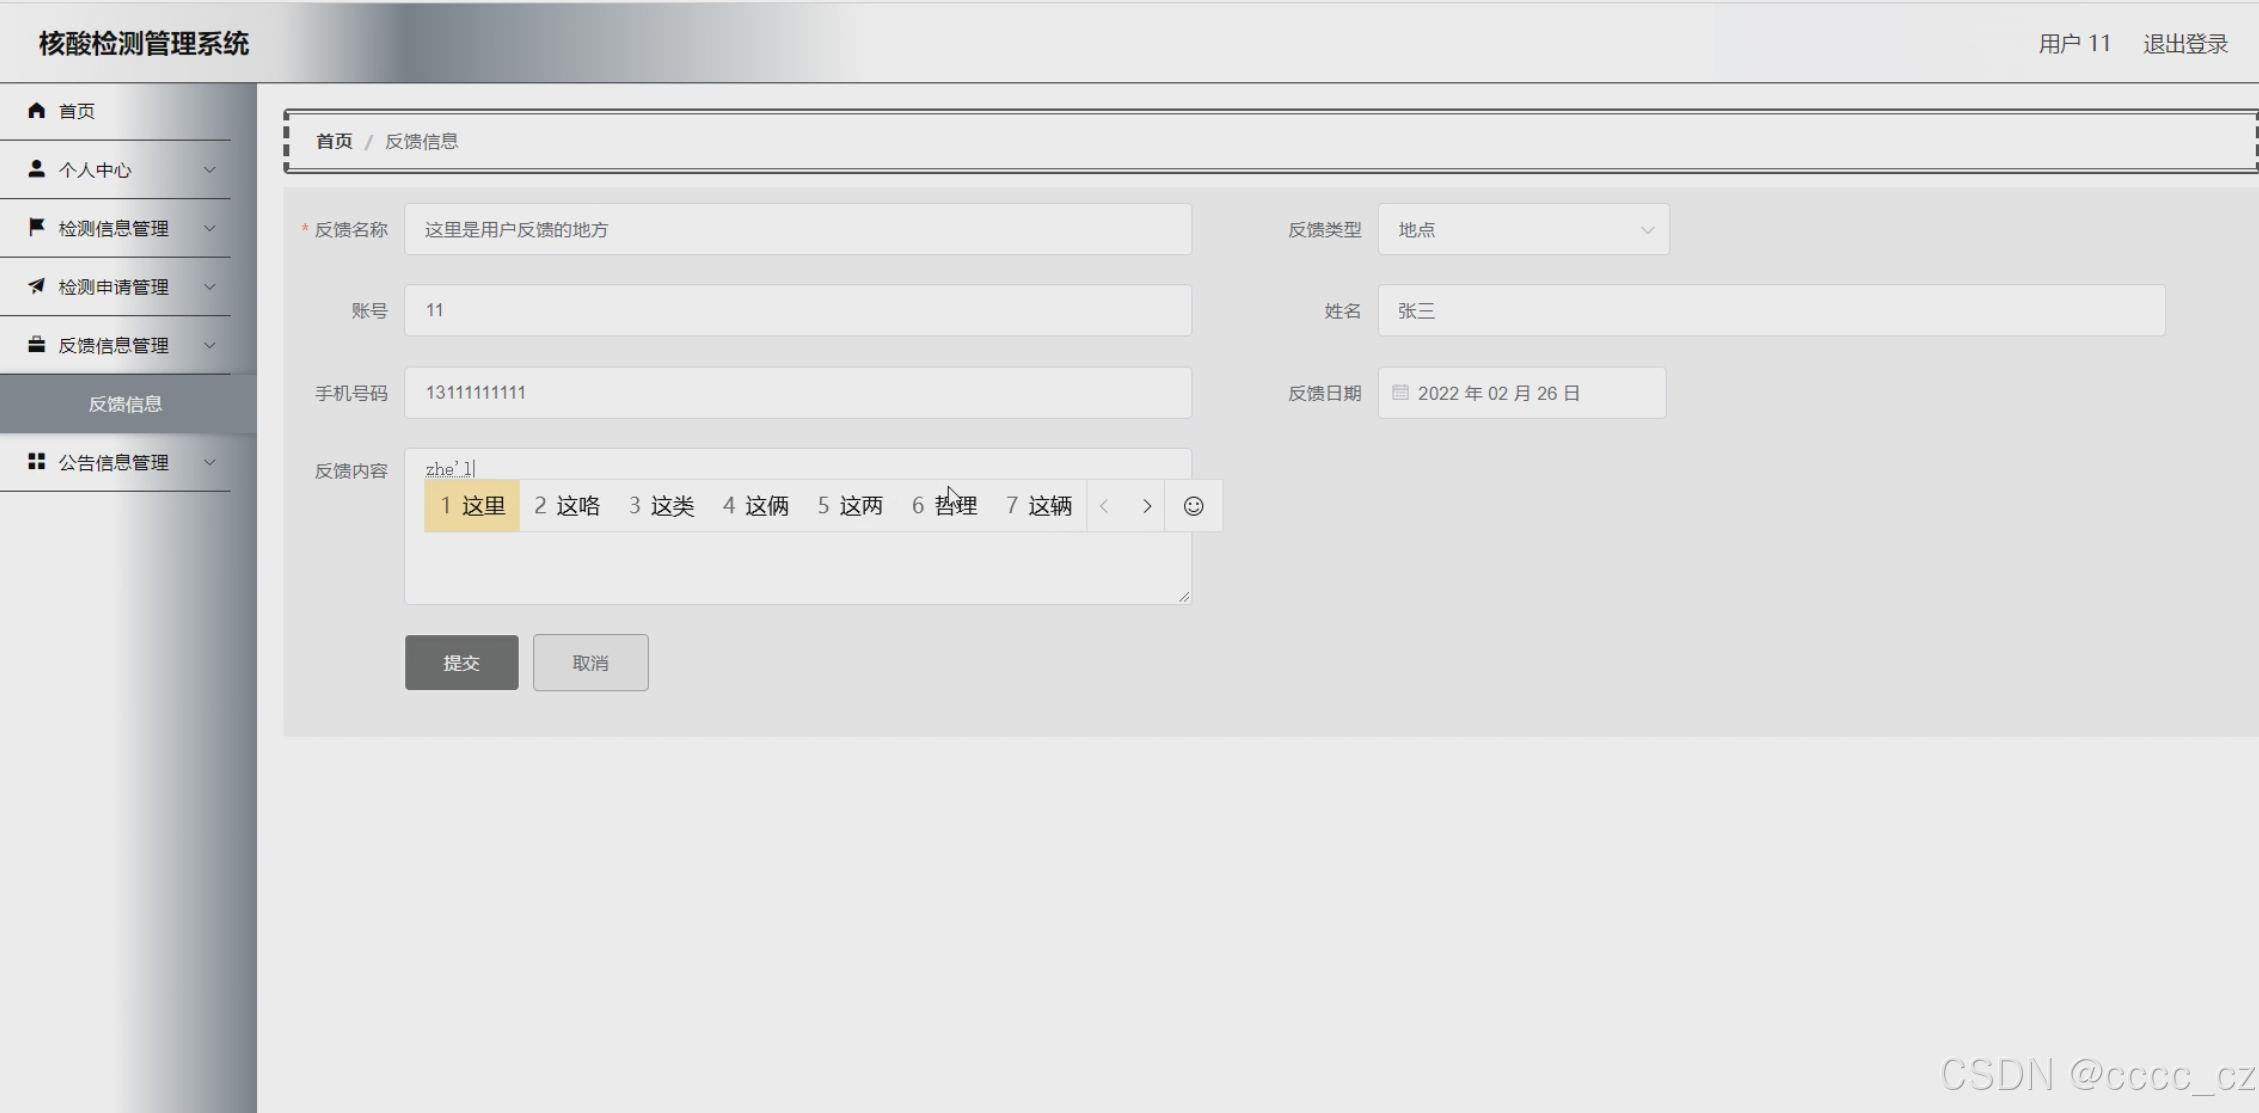Screen dimensions: 2259x1113
Task: Open the IME emoji smiley panel
Action: 1193,506
